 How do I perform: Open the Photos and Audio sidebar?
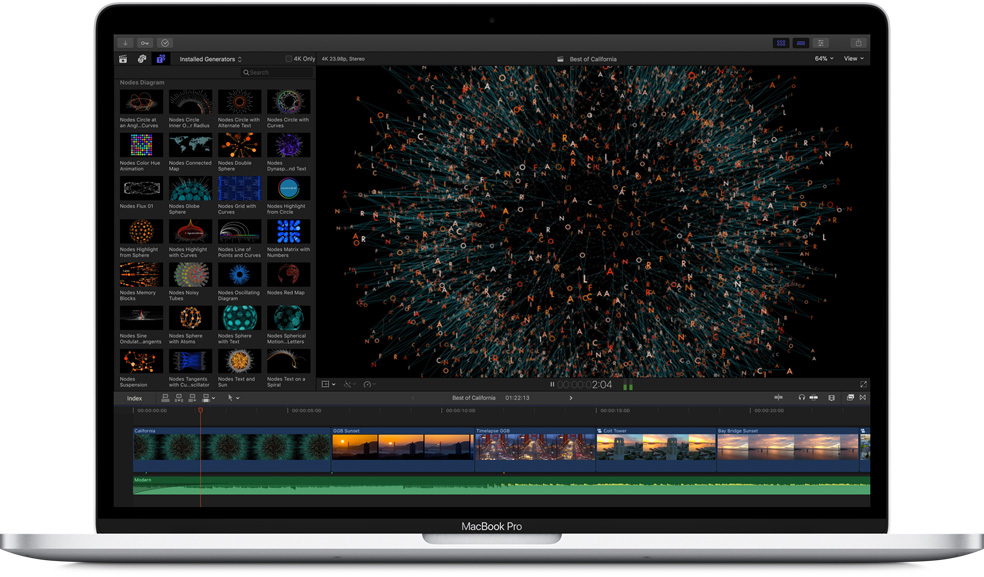(x=142, y=59)
